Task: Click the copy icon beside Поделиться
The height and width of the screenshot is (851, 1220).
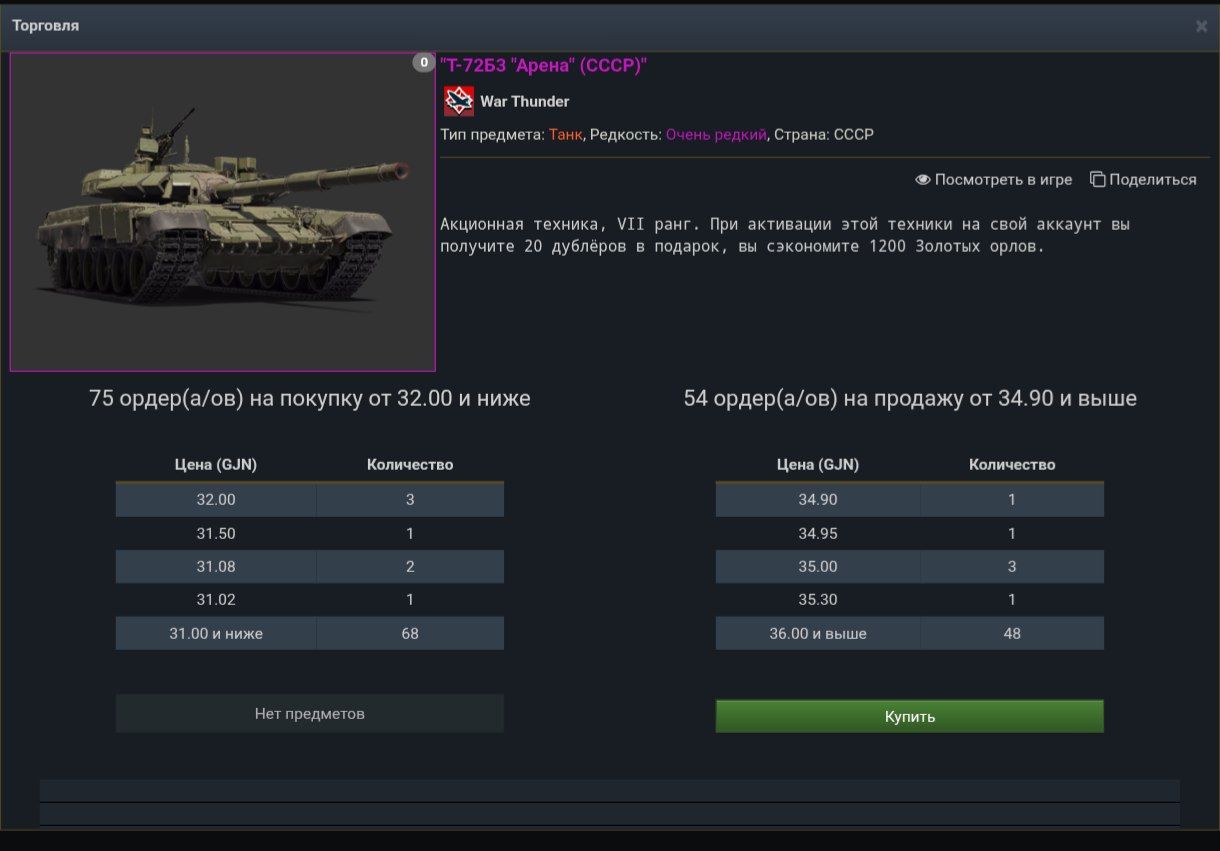Action: click(x=1097, y=180)
